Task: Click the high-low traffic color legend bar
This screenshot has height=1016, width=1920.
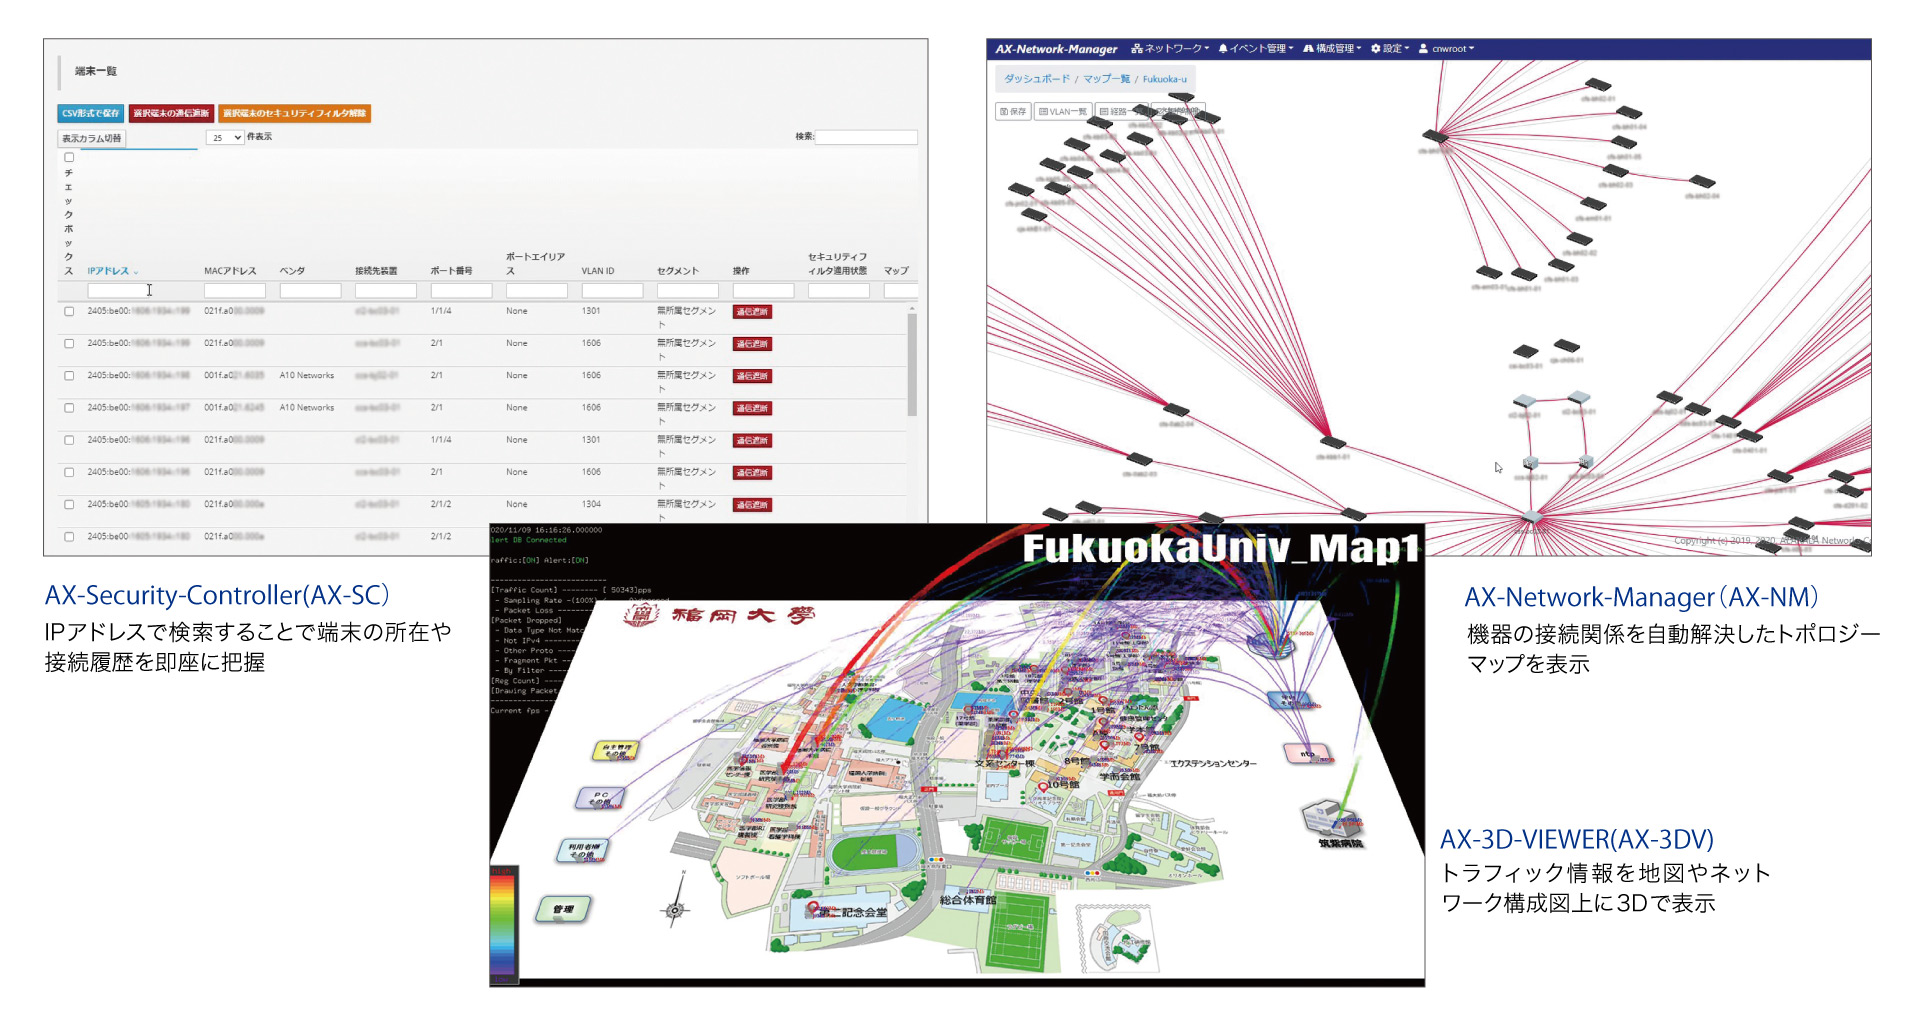Action: pos(502,924)
